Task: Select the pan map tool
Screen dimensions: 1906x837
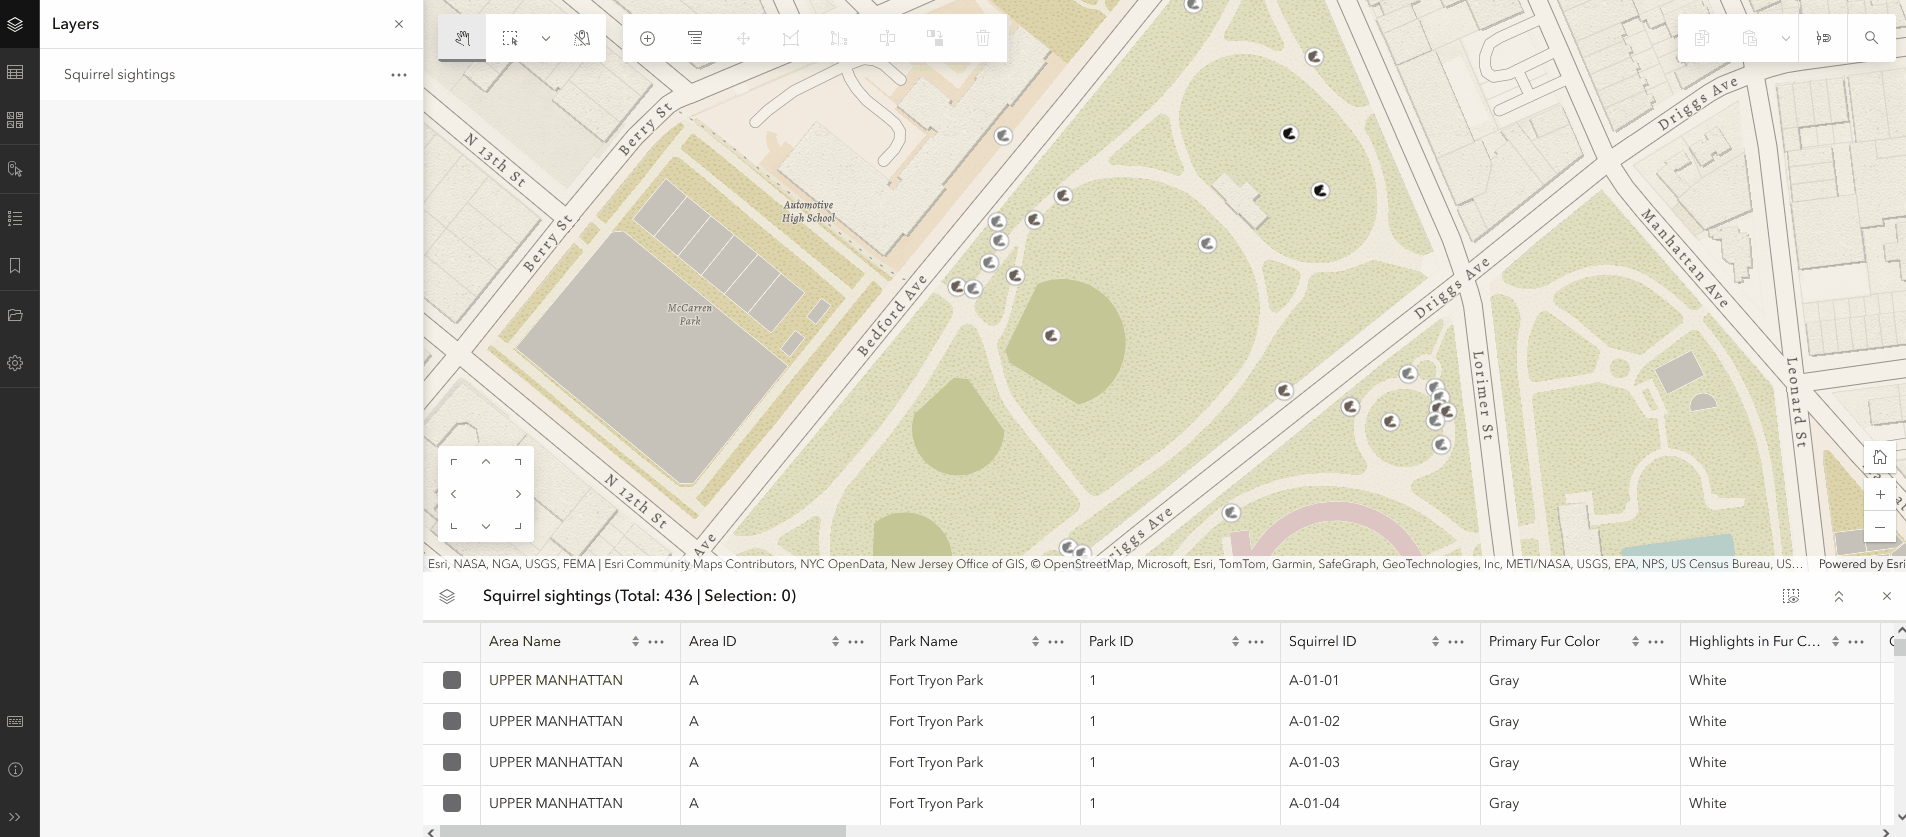Action: (462, 38)
